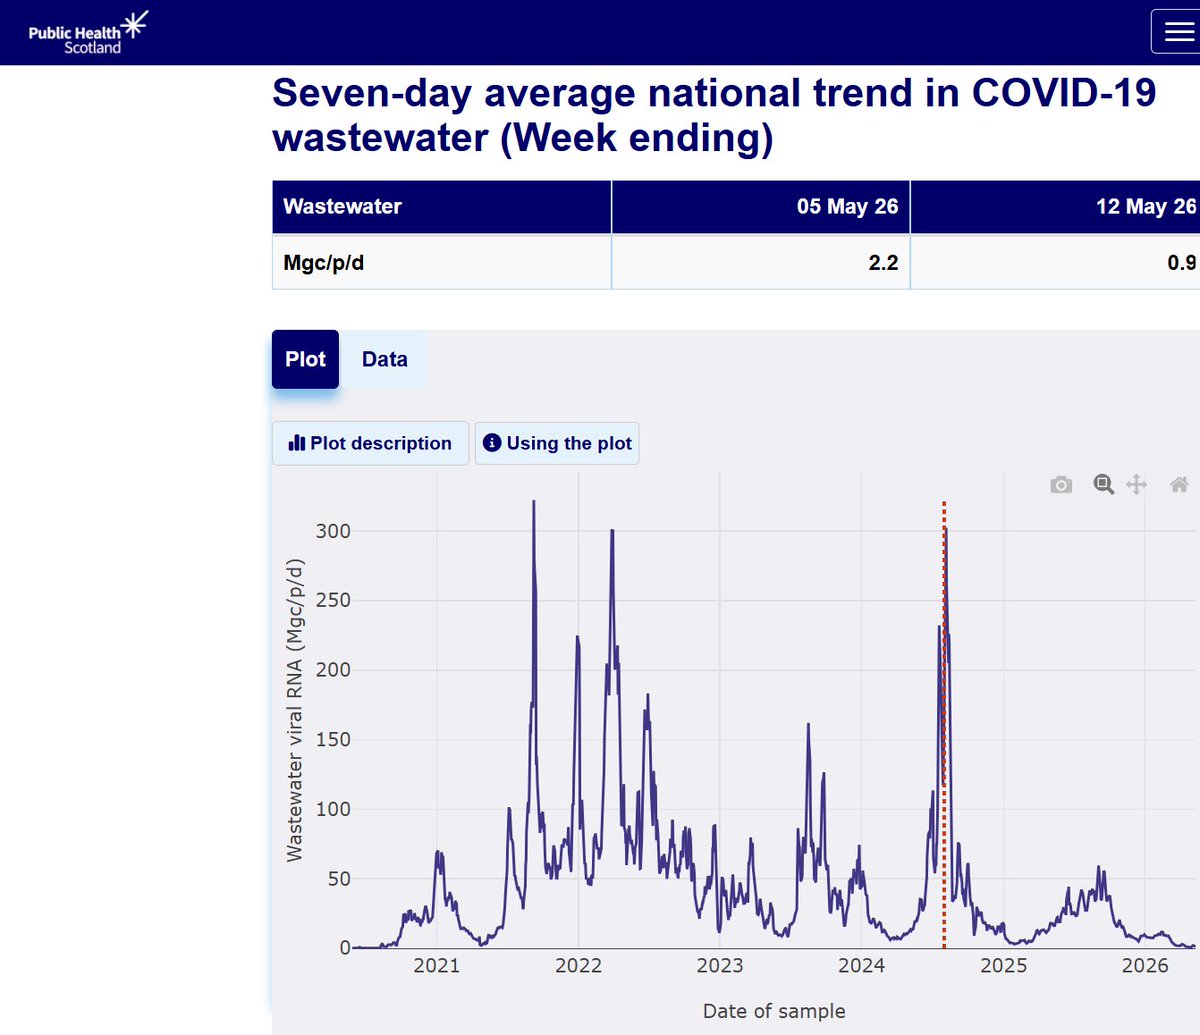Click the 05 May 26 column header
This screenshot has height=1035, width=1200.
tap(761, 207)
